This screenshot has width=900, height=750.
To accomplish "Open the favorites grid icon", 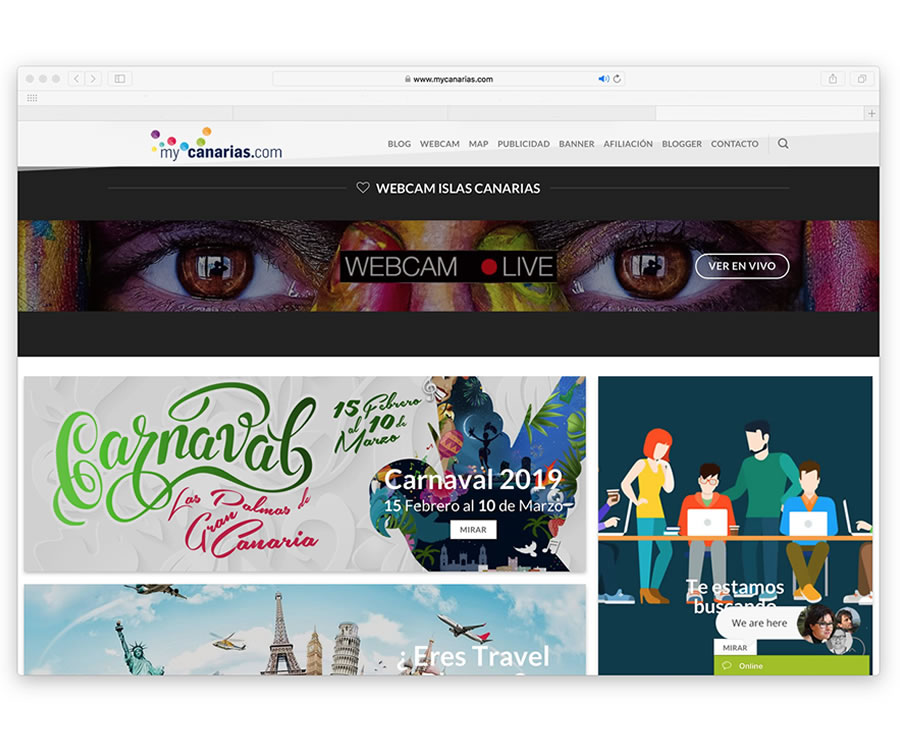I will pos(32,98).
